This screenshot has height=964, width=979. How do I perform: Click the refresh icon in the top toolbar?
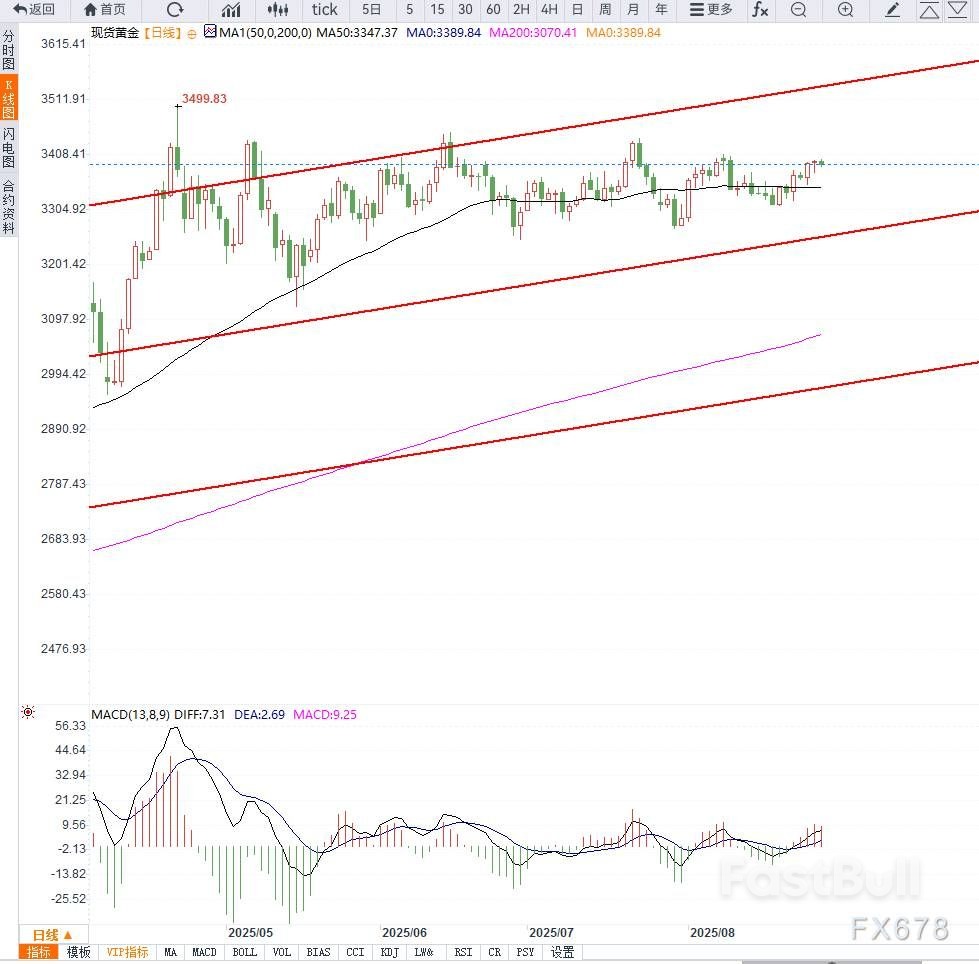(175, 10)
